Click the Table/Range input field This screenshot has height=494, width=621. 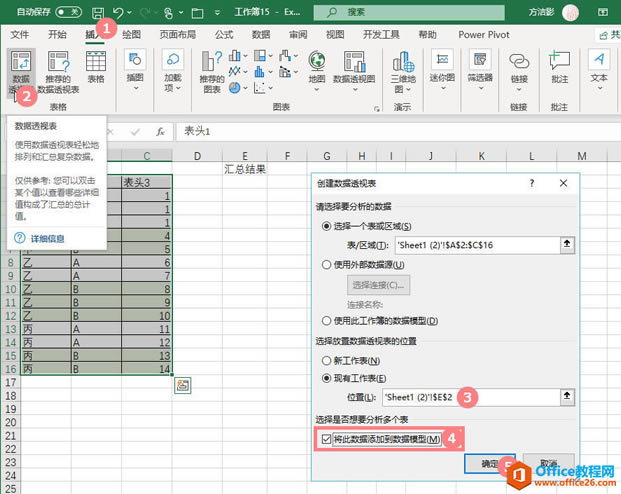point(477,245)
